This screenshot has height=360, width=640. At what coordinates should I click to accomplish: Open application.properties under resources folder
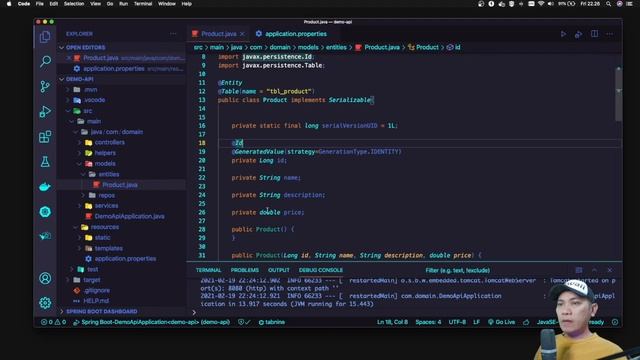pos(125,259)
